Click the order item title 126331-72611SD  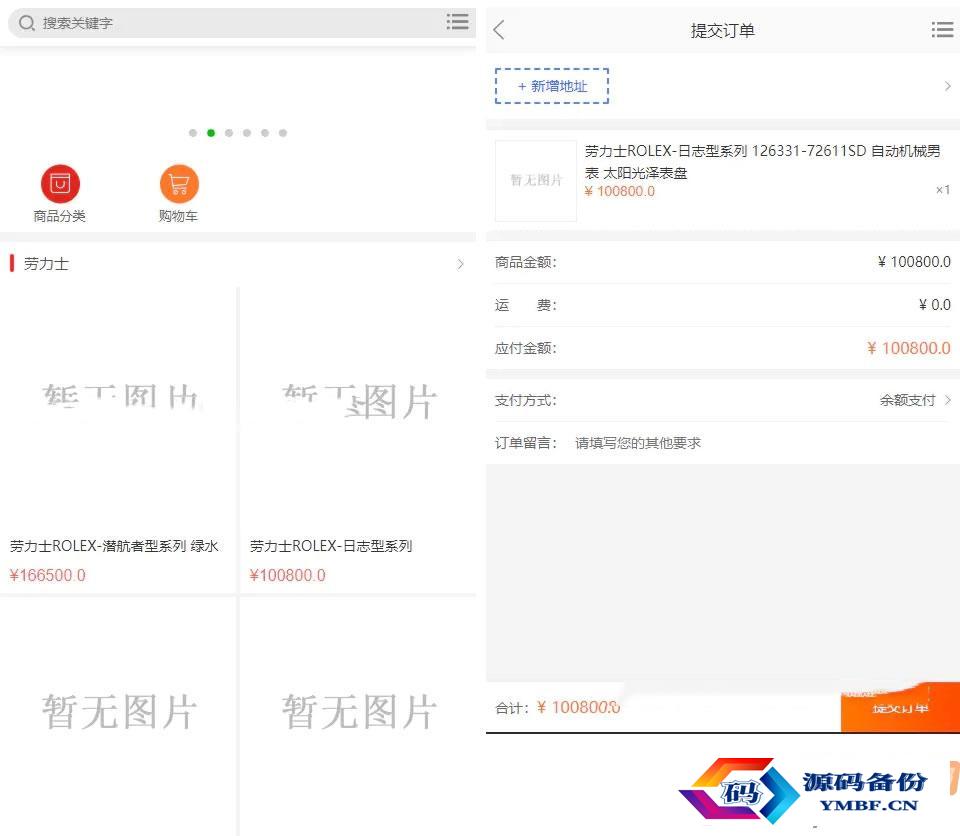pyautogui.click(x=763, y=162)
